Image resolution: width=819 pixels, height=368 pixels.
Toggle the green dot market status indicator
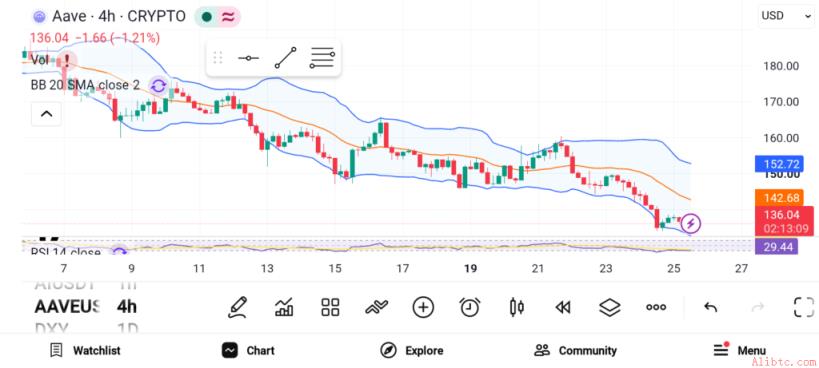point(206,17)
